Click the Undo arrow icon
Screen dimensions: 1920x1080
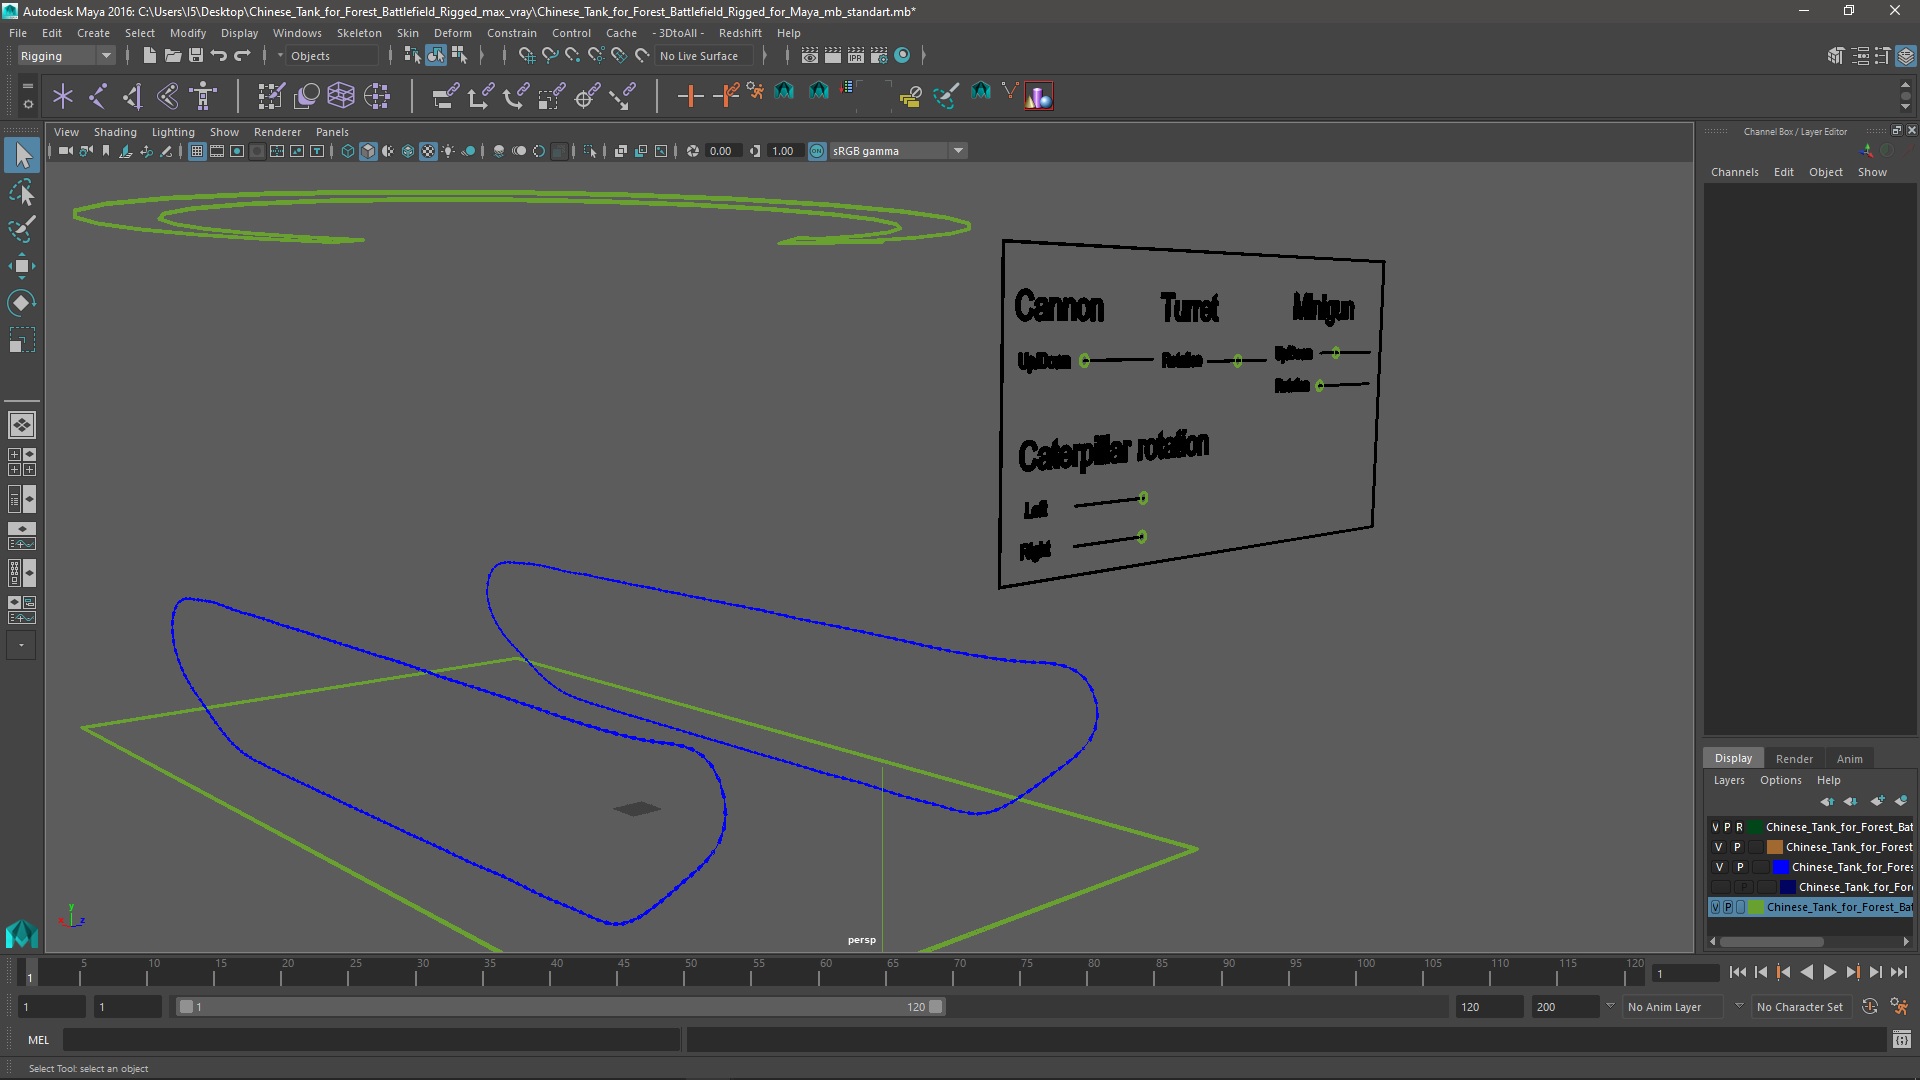(x=219, y=56)
